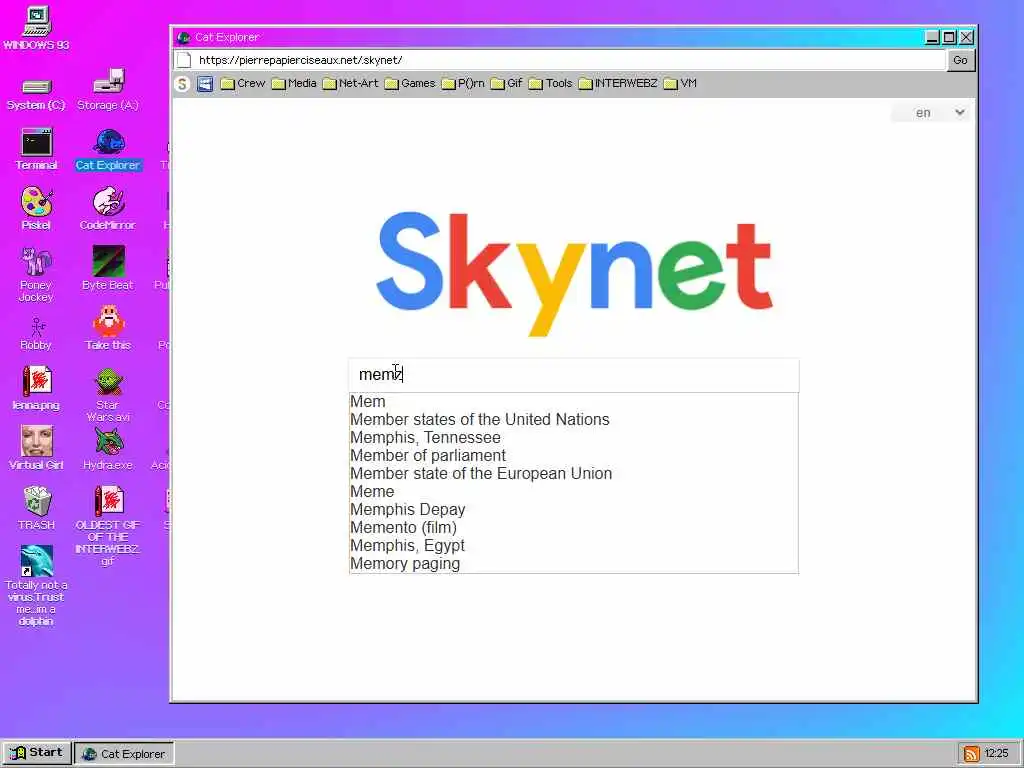Launch the Byte Beat icon
This screenshot has height=768, width=1024.
[108, 268]
